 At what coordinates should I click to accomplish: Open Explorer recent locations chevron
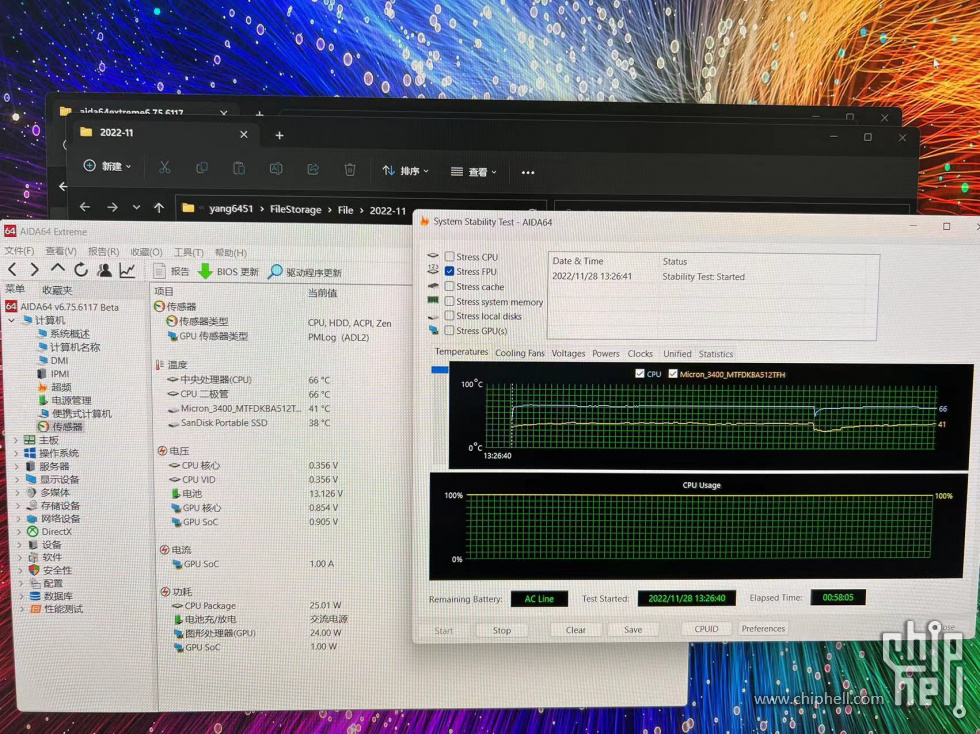tap(136, 208)
